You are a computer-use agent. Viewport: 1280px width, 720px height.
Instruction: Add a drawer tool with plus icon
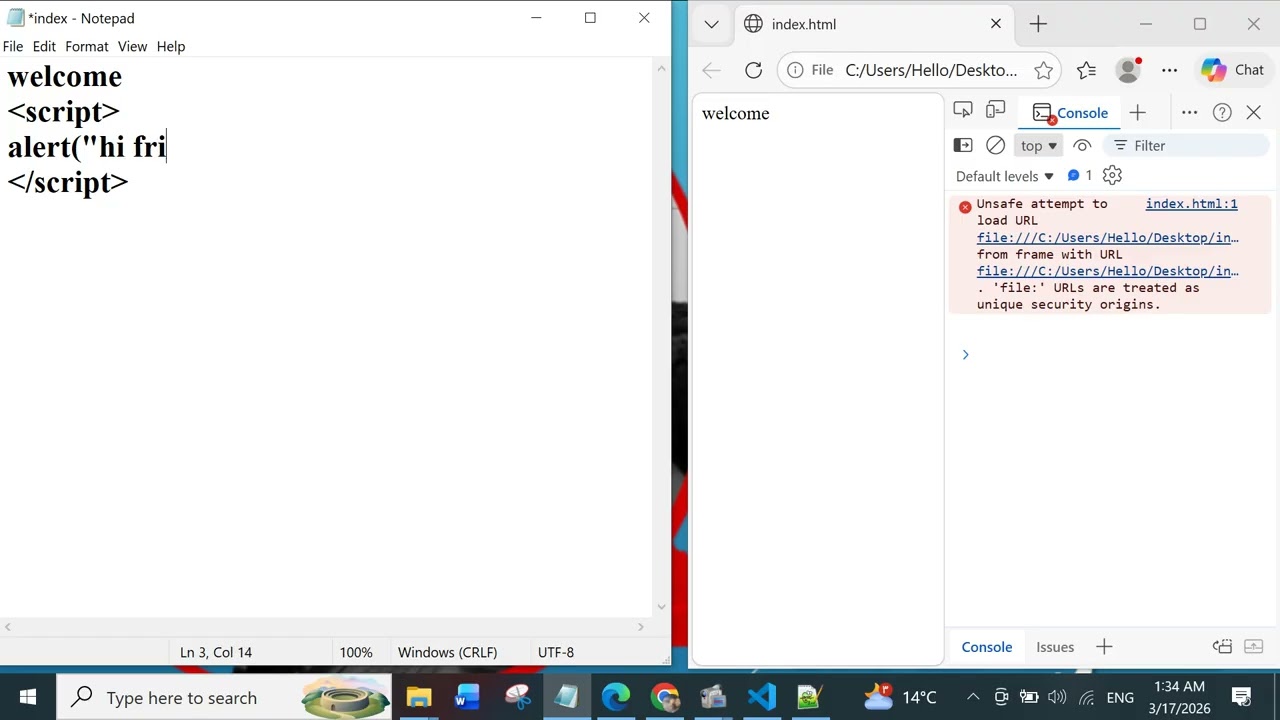[x=1104, y=647]
